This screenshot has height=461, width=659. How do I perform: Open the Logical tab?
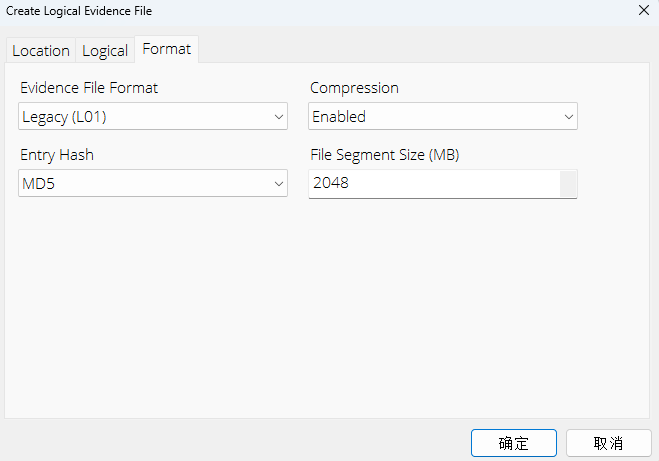[105, 50]
